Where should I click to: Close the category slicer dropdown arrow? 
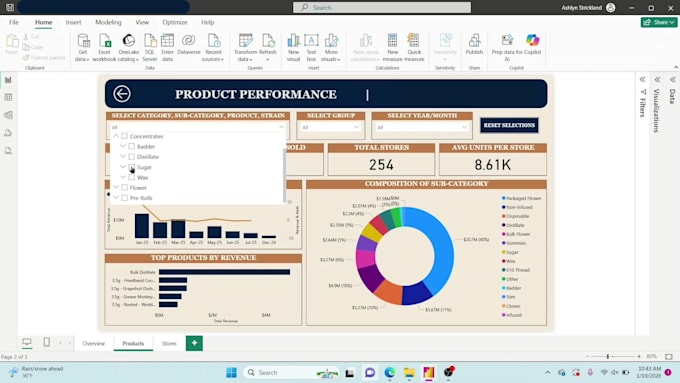281,127
